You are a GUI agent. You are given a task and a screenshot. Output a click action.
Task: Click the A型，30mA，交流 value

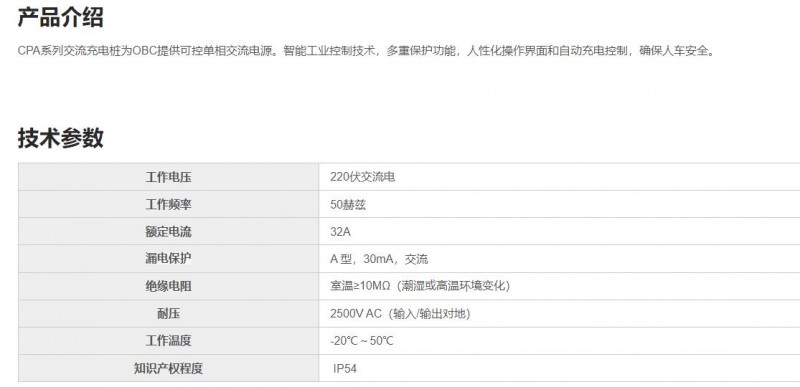click(x=379, y=259)
